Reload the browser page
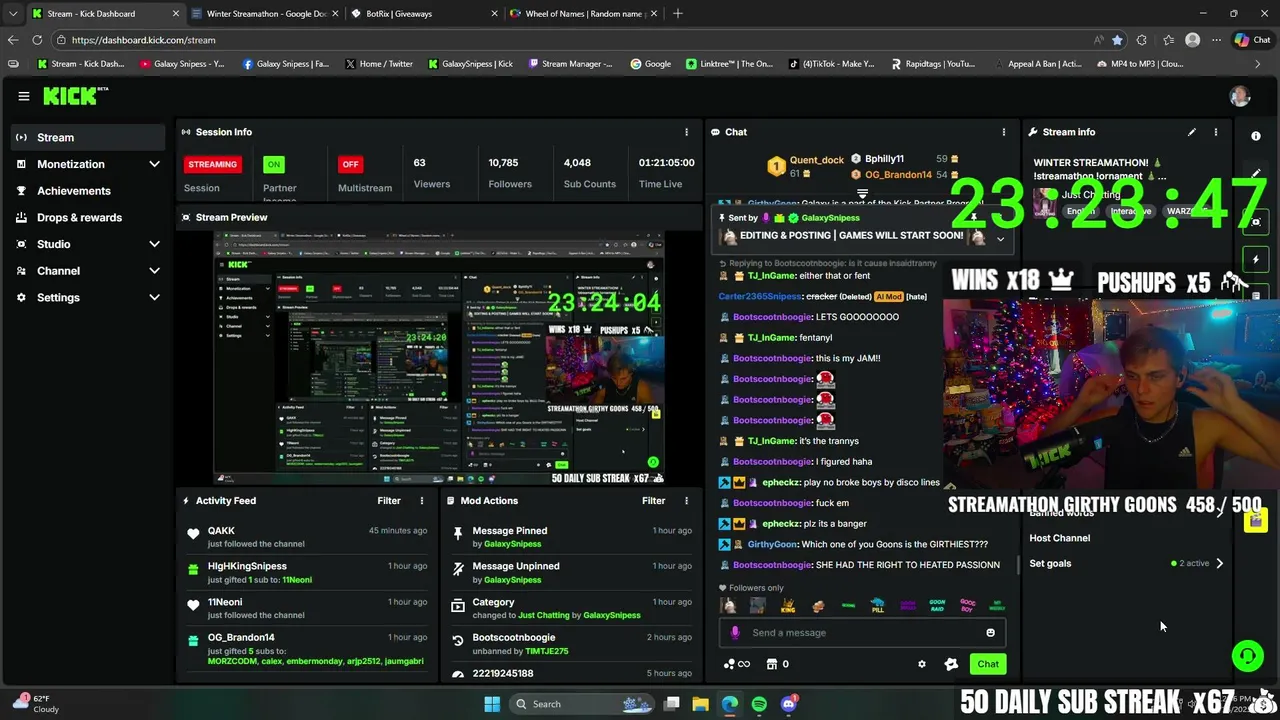The image size is (1280, 720). (37, 40)
